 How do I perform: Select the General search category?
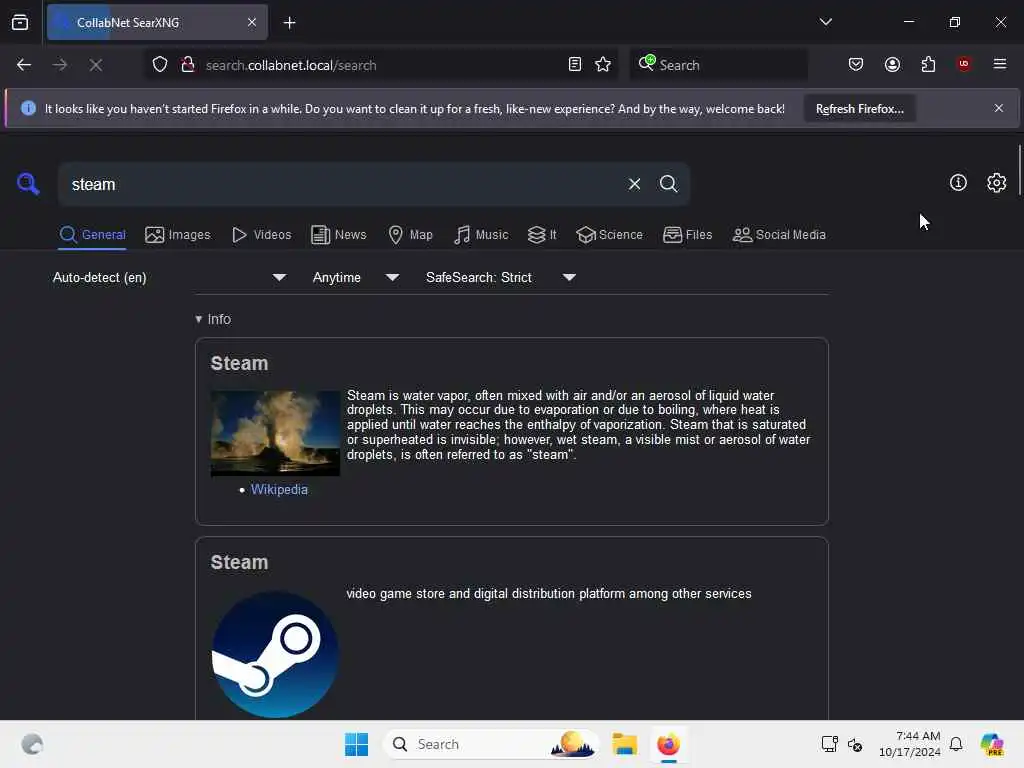pos(92,234)
